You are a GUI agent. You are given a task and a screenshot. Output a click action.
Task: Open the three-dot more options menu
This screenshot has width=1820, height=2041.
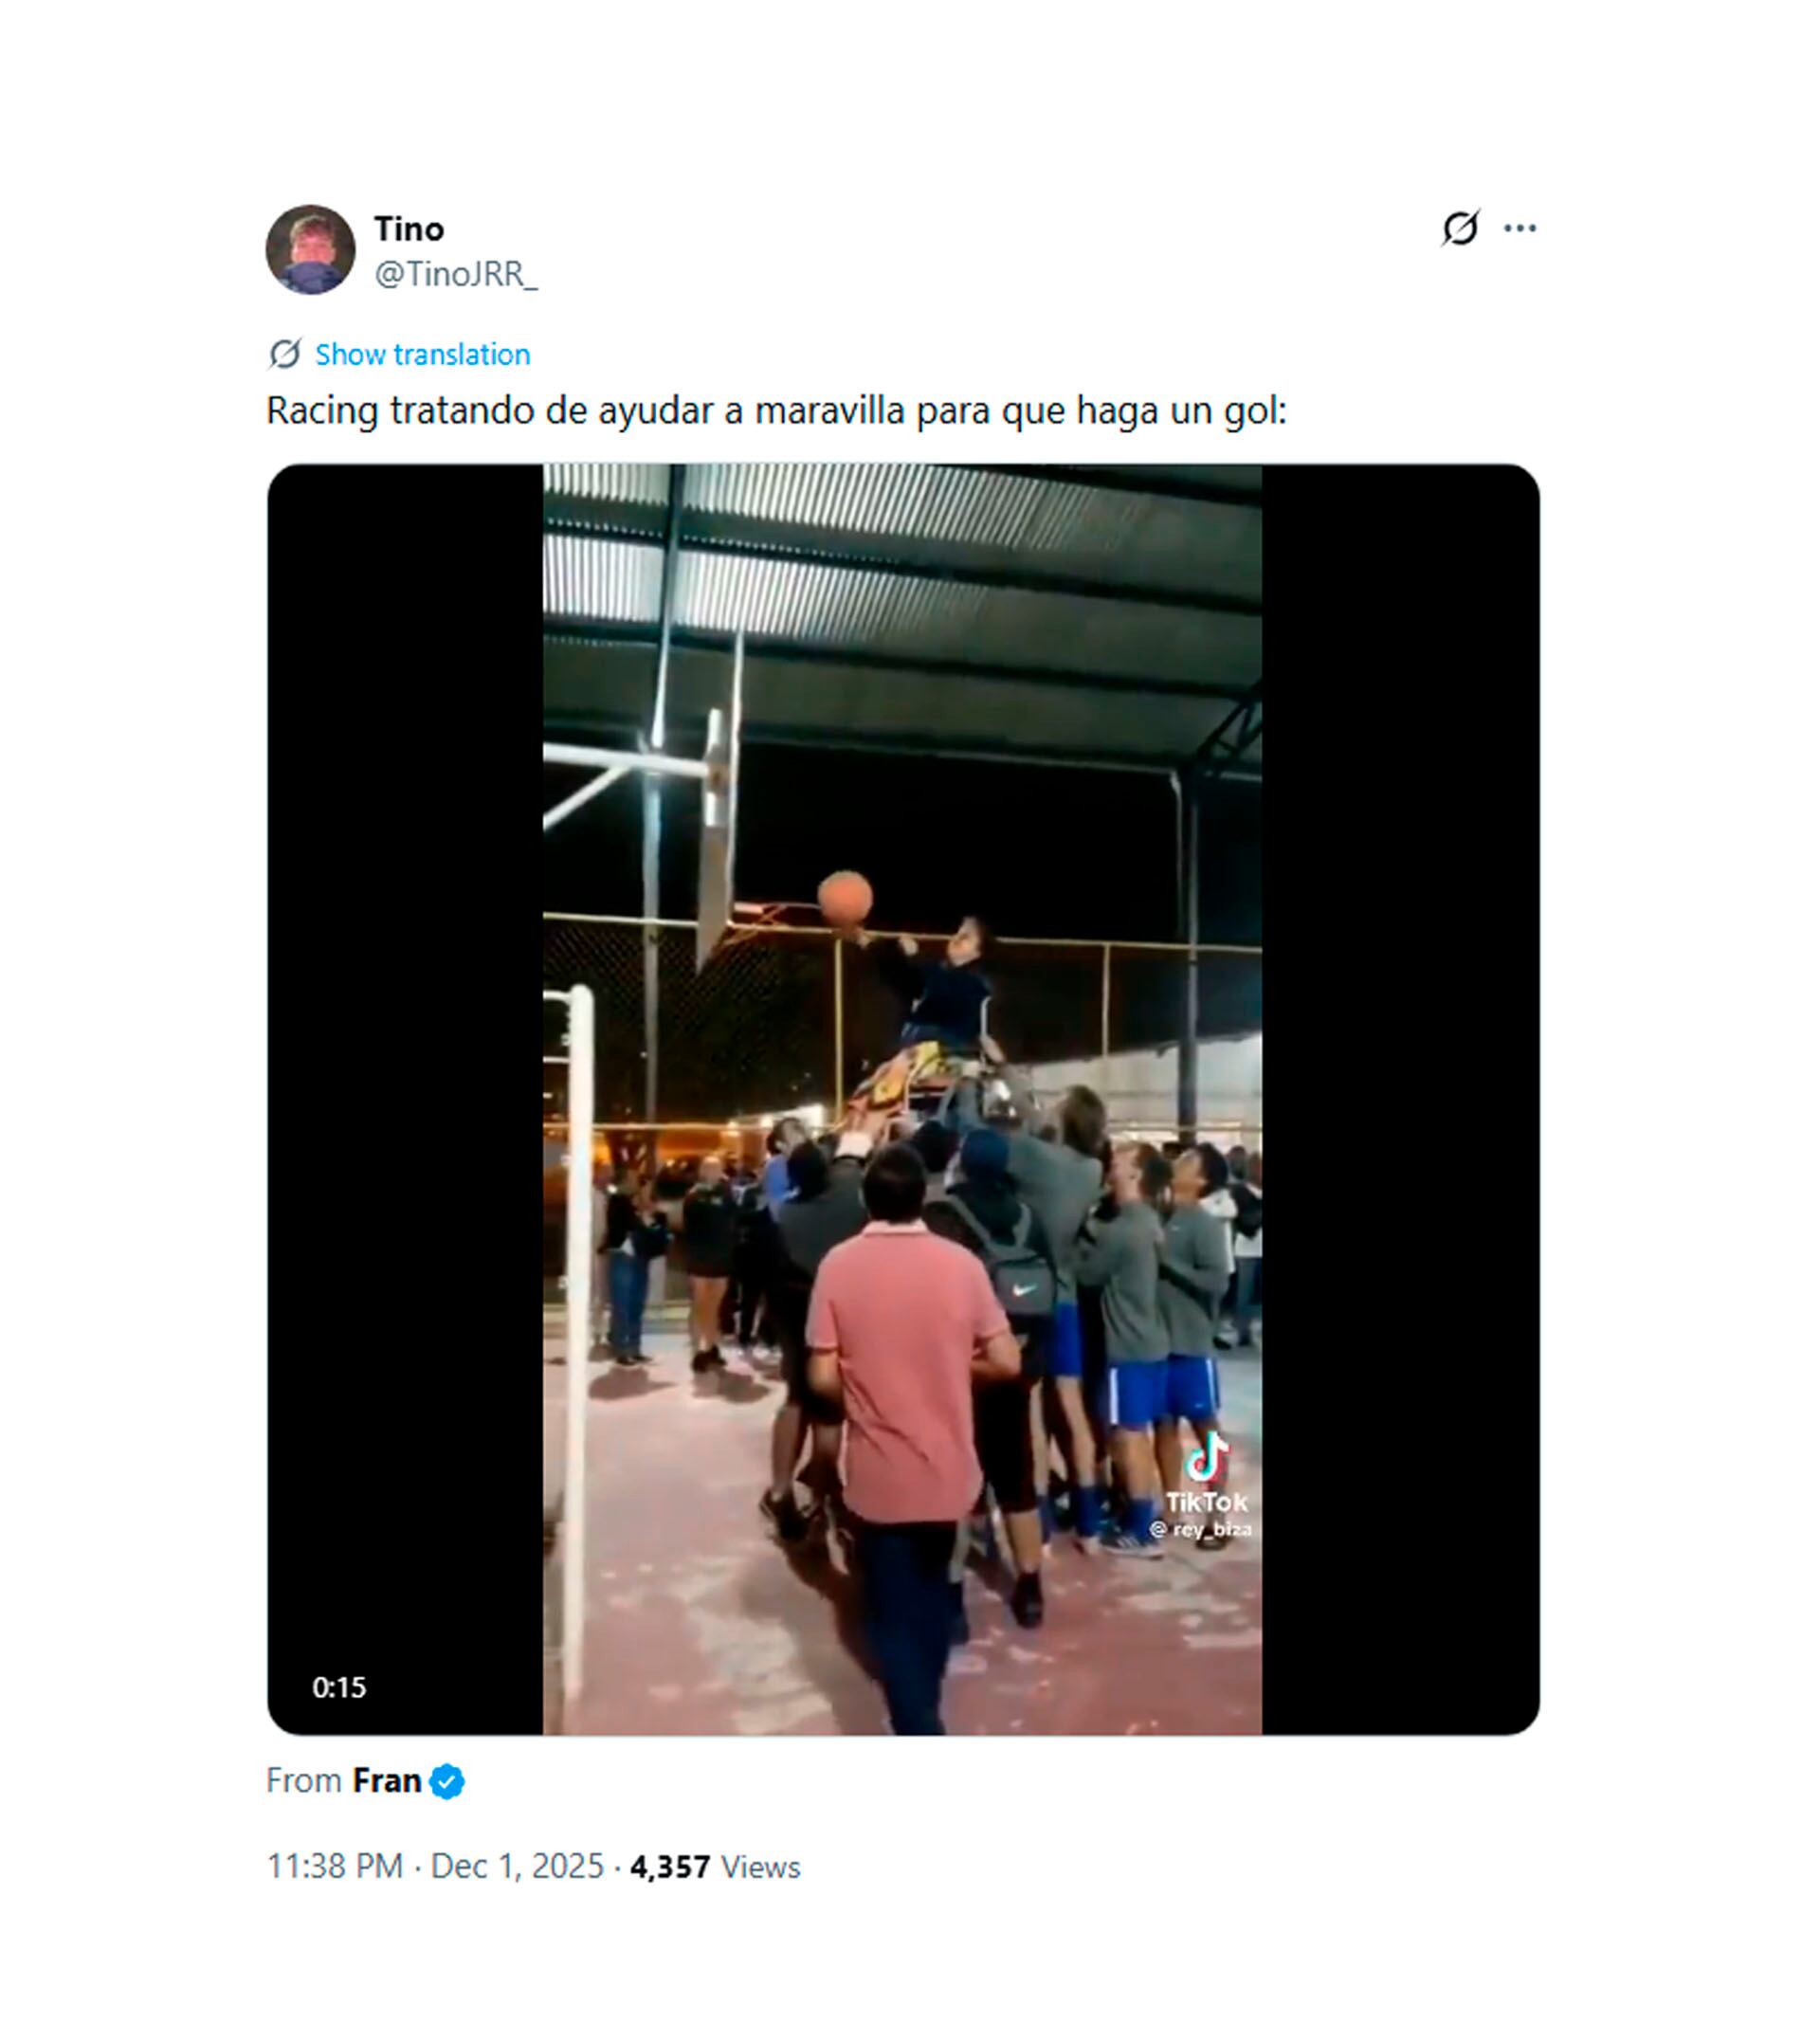[x=1520, y=228]
